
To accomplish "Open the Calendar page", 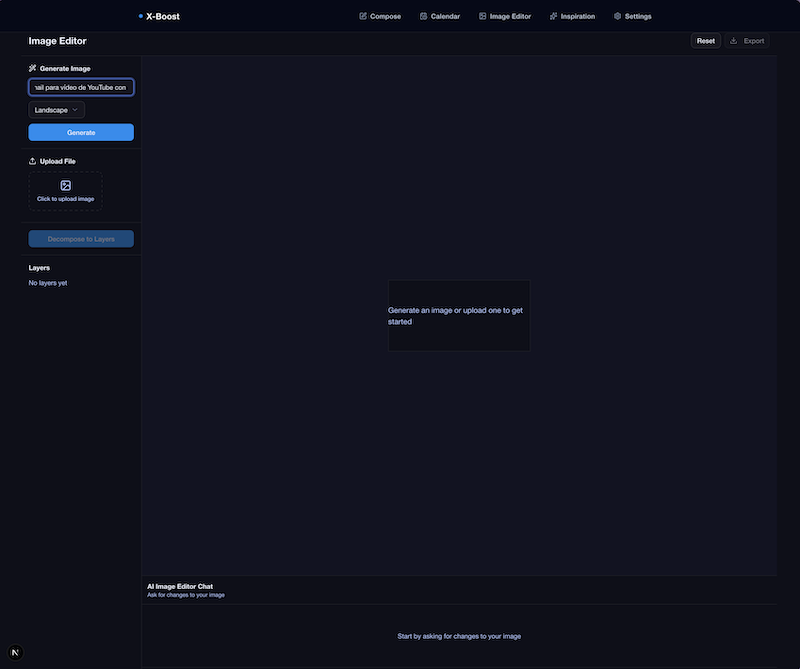I will tap(445, 16).
